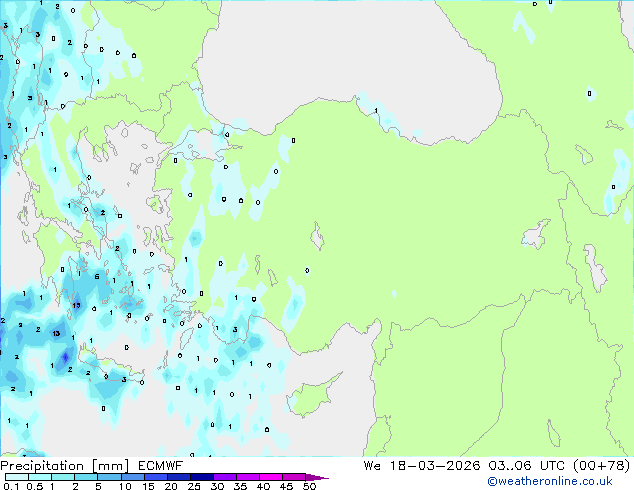Select the 5–10 mm legend swatch
634x490 pixels.
[109, 477]
